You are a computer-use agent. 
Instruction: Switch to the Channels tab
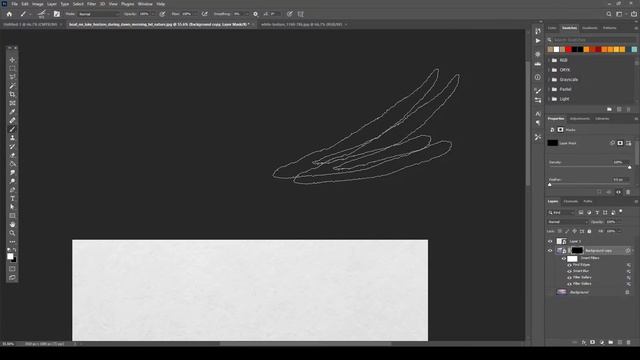tap(571, 201)
